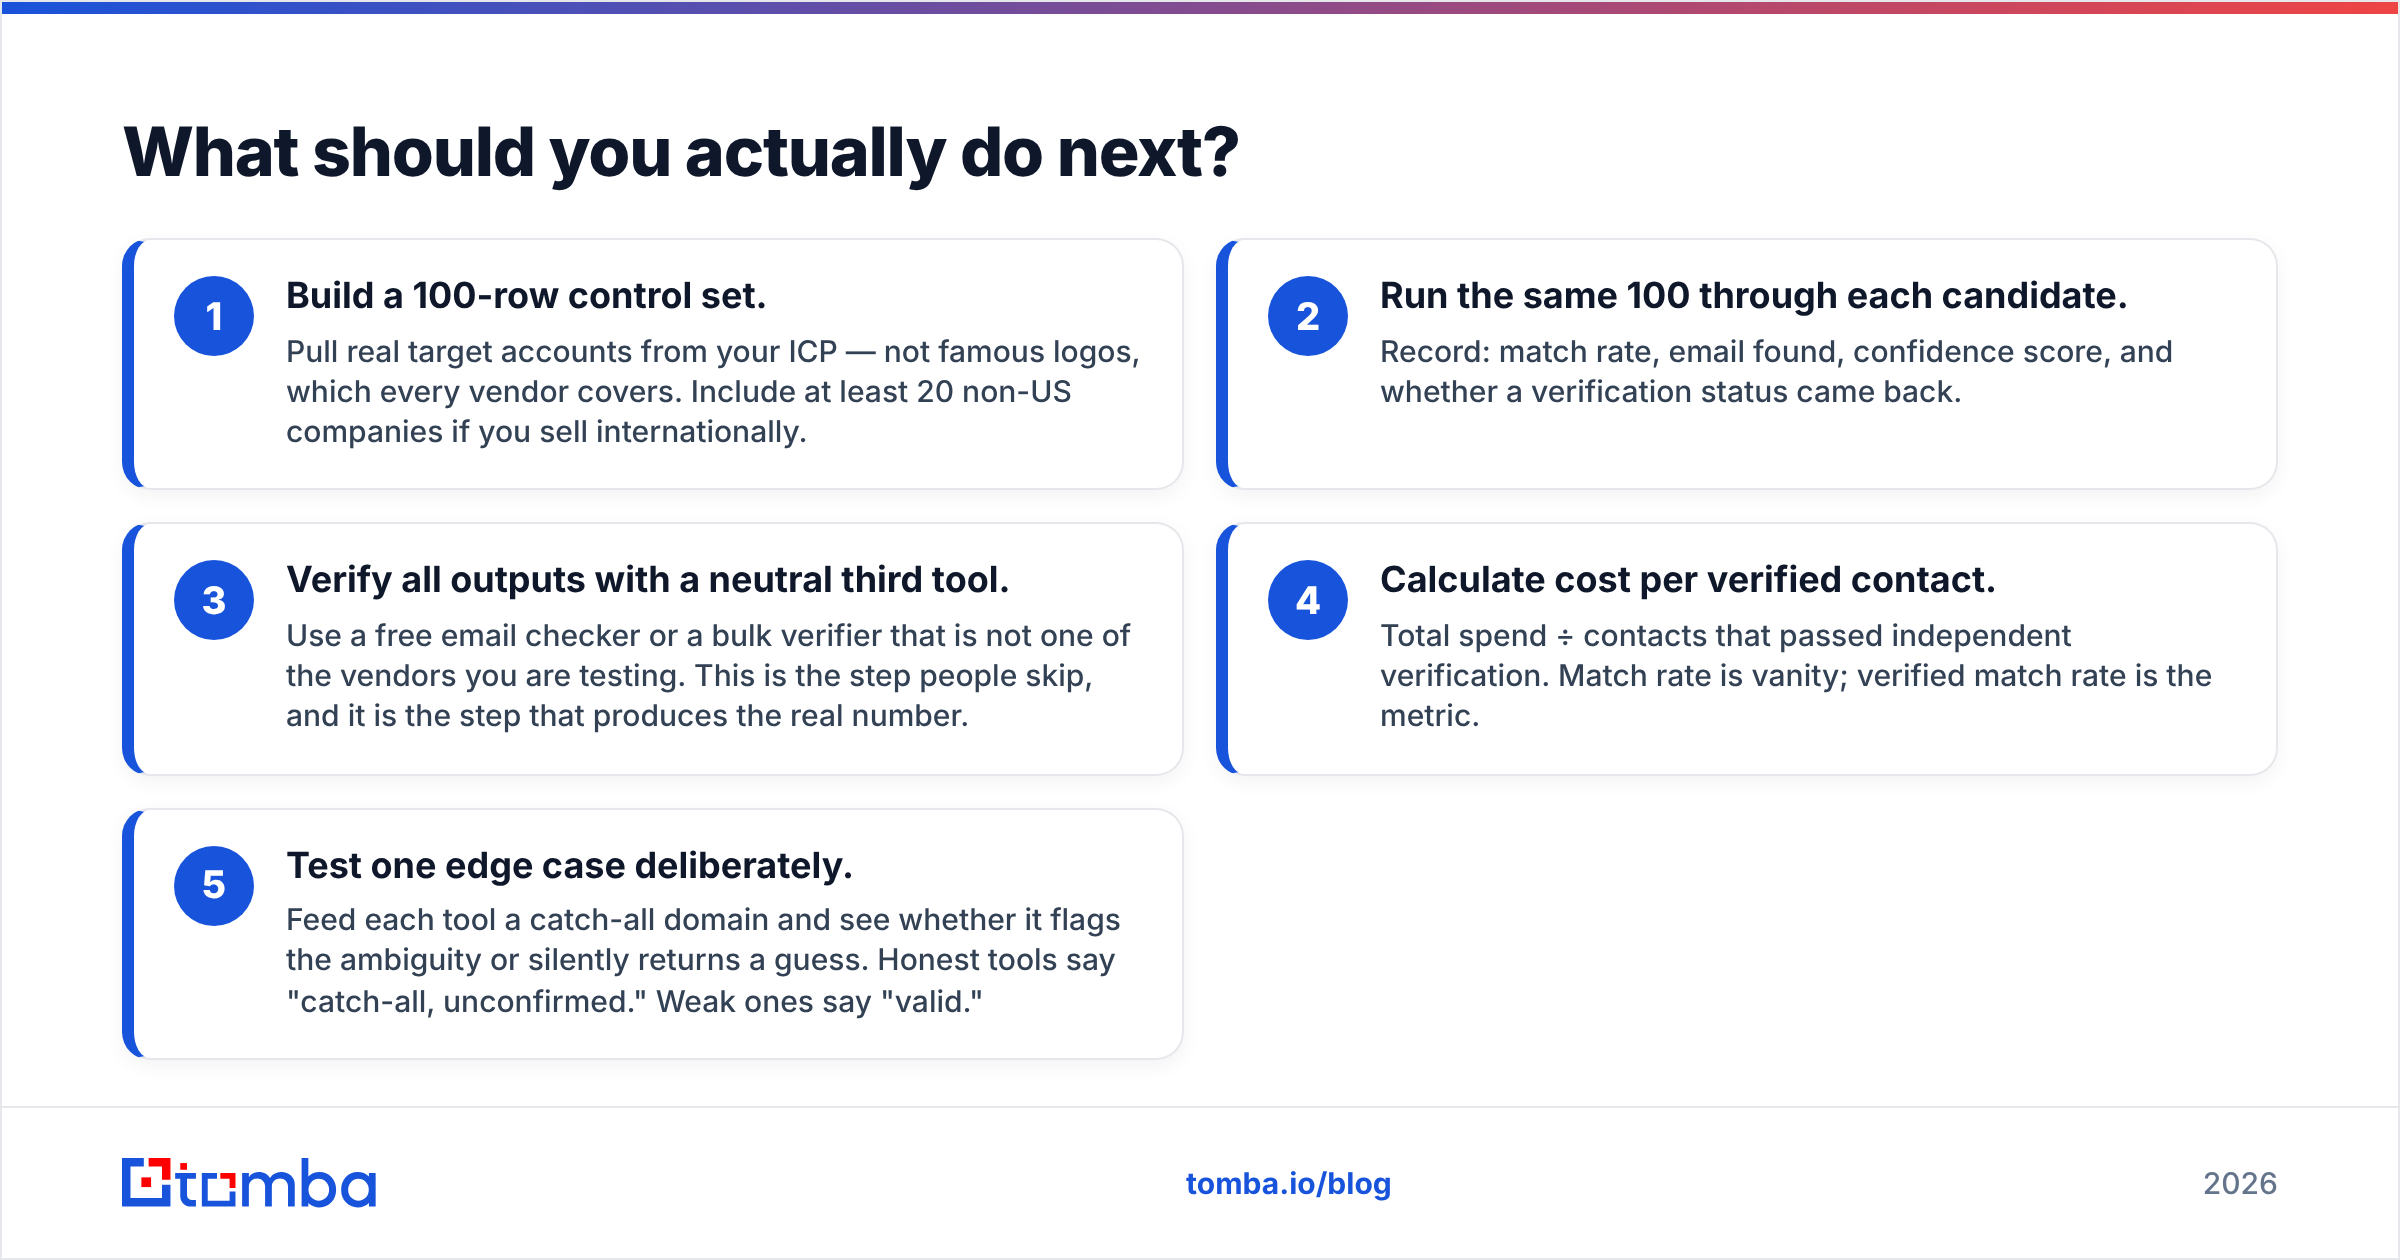Click the main title "What should you actually do next?"
2400x1260 pixels.
point(681,153)
